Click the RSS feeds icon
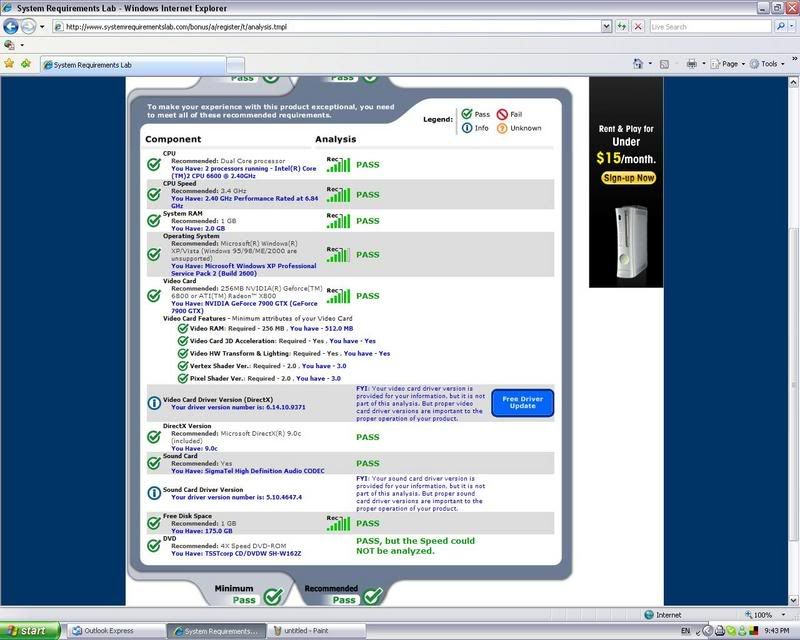Viewport: 800px width, 640px height. point(664,63)
